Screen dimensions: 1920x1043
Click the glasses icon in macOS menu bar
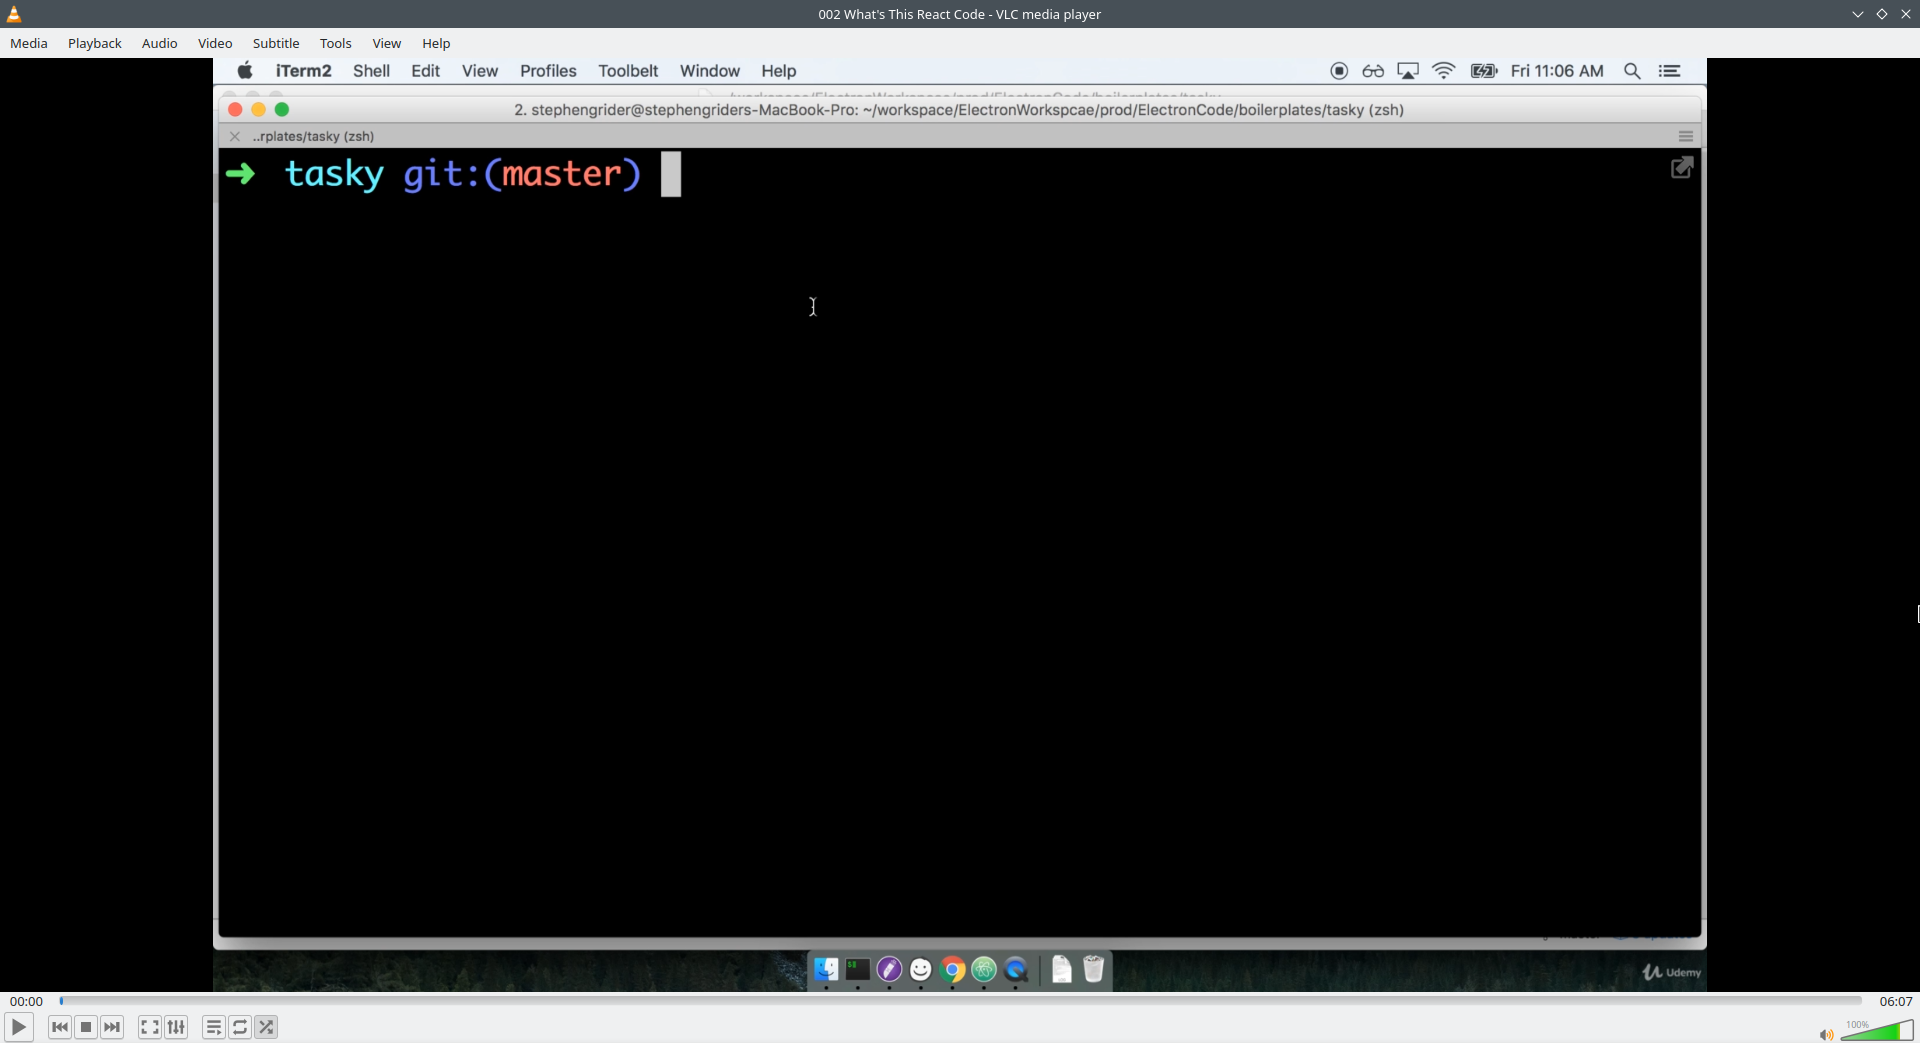coord(1373,71)
